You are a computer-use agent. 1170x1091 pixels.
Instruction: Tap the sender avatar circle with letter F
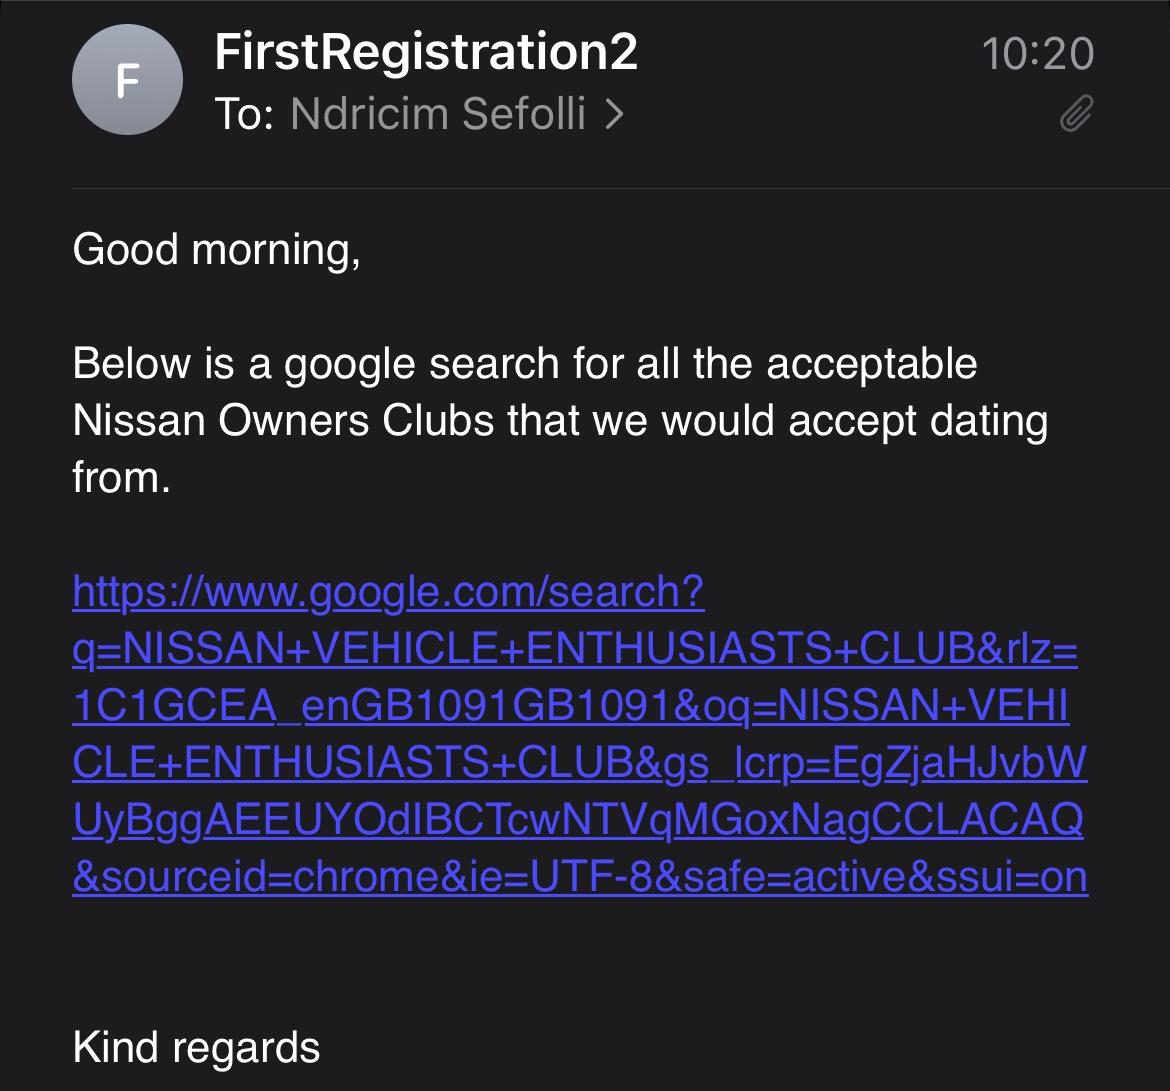click(127, 80)
